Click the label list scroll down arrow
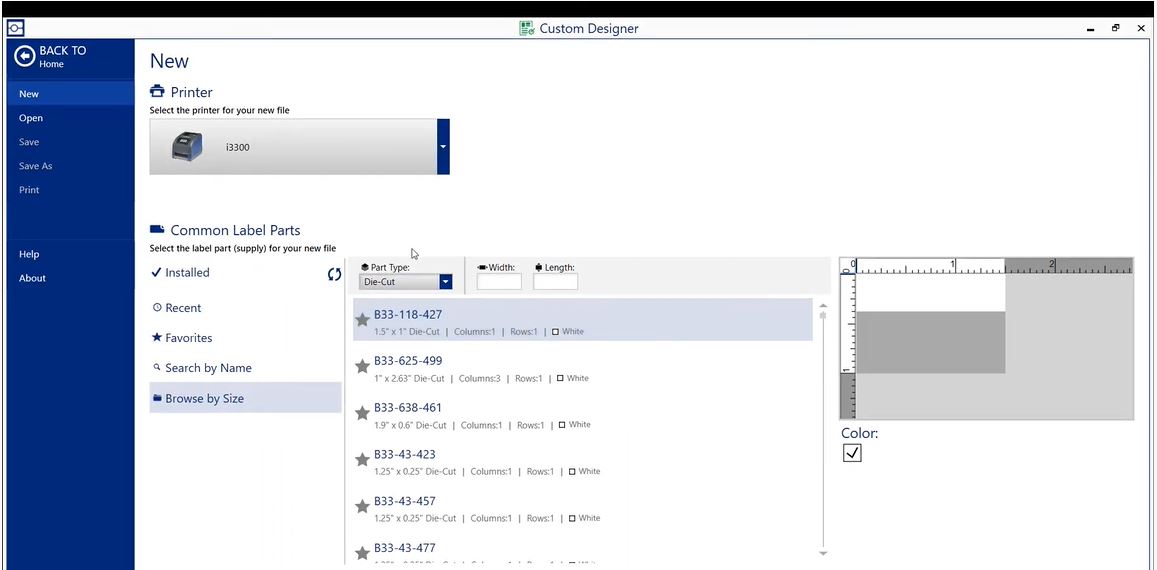The height and width of the screenshot is (570, 1157). tap(823, 553)
